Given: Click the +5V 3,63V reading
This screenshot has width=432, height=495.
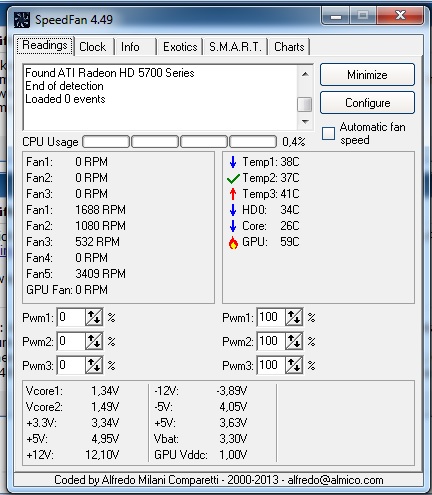Looking at the screenshot, I should coord(200,423).
